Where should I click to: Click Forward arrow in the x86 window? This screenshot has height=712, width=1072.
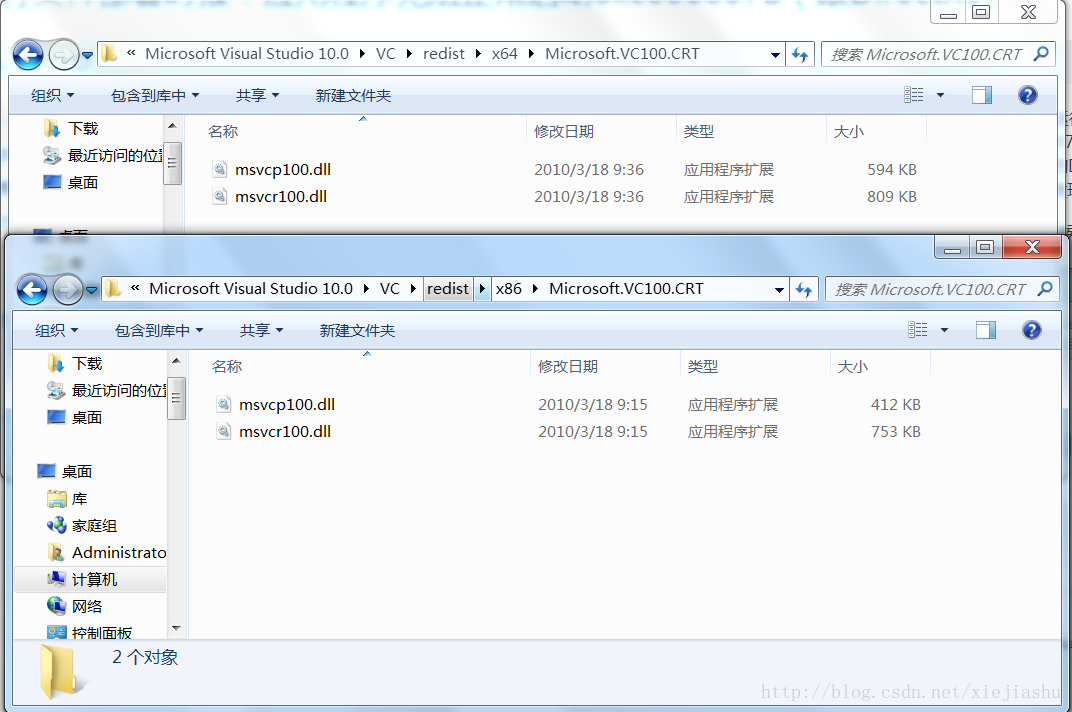click(x=67, y=290)
